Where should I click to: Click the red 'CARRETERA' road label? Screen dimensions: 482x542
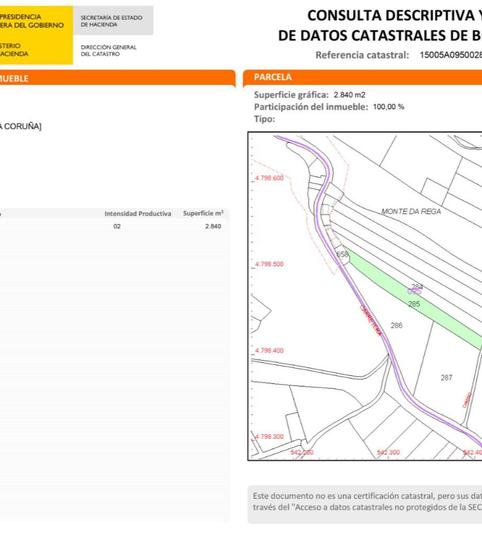(x=371, y=320)
